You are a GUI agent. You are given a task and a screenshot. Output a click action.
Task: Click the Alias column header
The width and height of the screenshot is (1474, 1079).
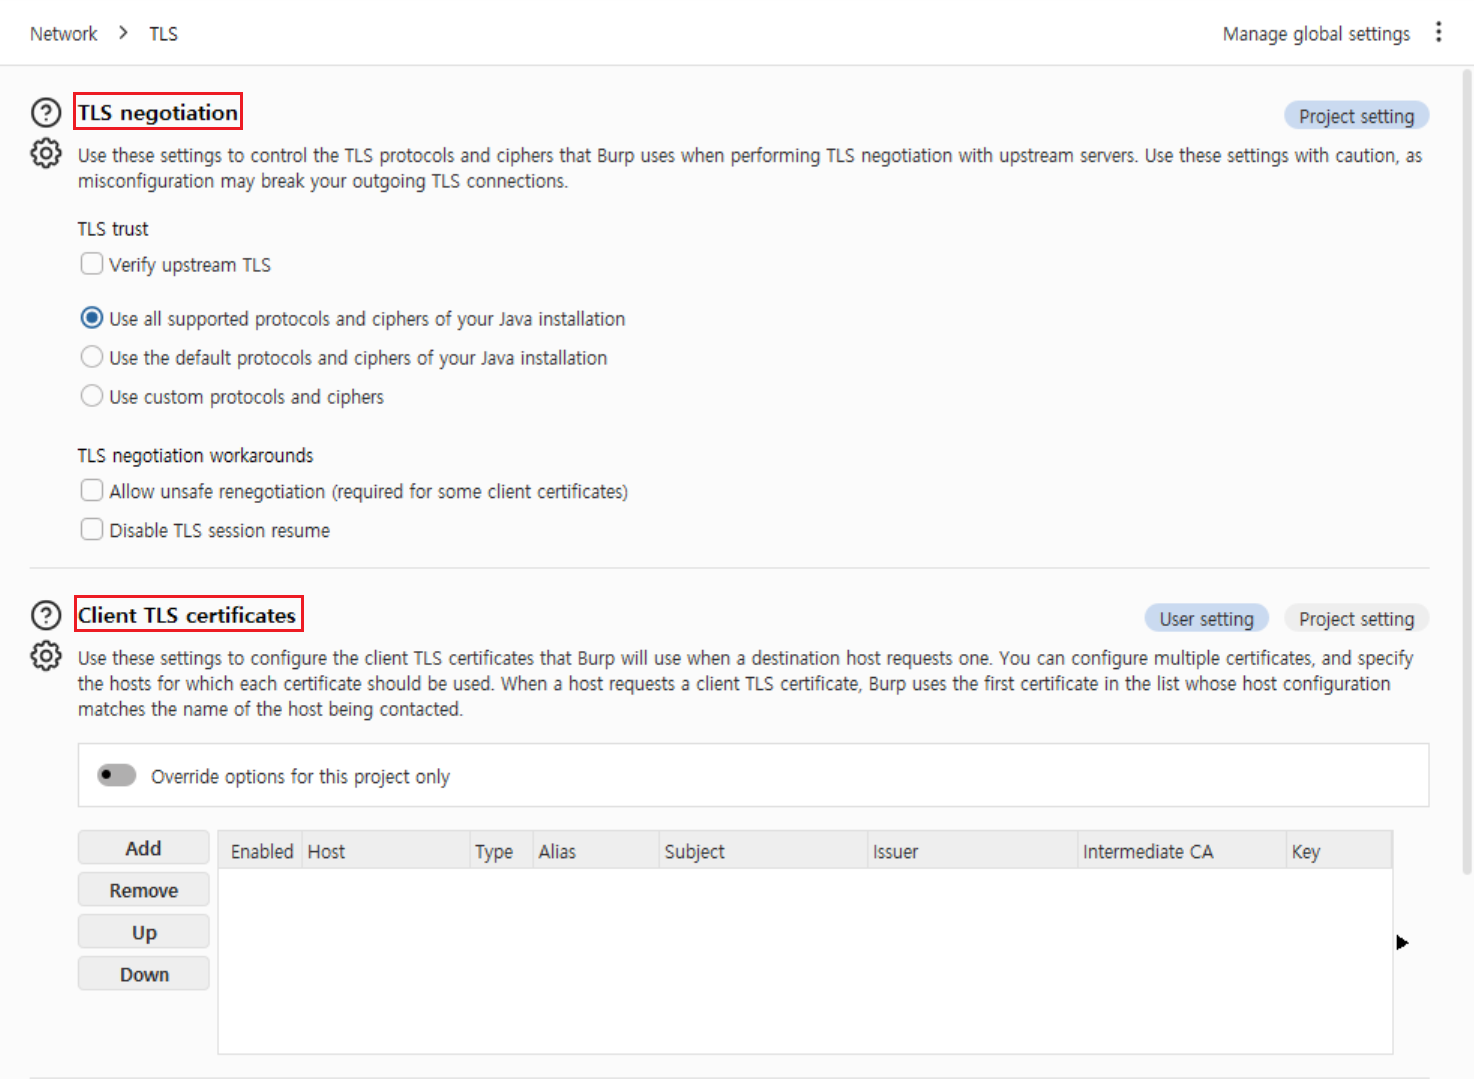point(597,851)
